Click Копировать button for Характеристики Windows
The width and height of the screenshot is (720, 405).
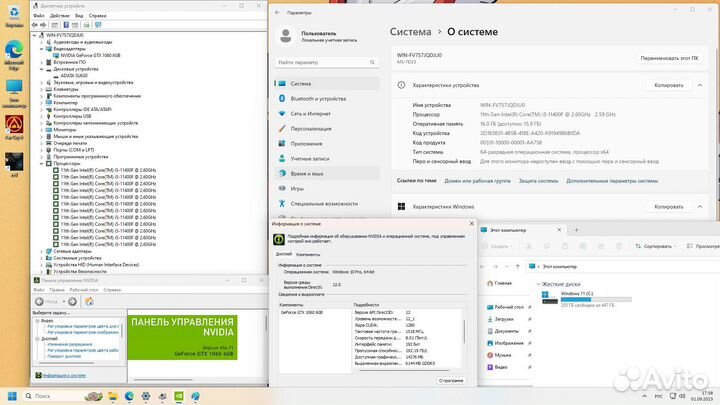pyautogui.click(x=669, y=207)
